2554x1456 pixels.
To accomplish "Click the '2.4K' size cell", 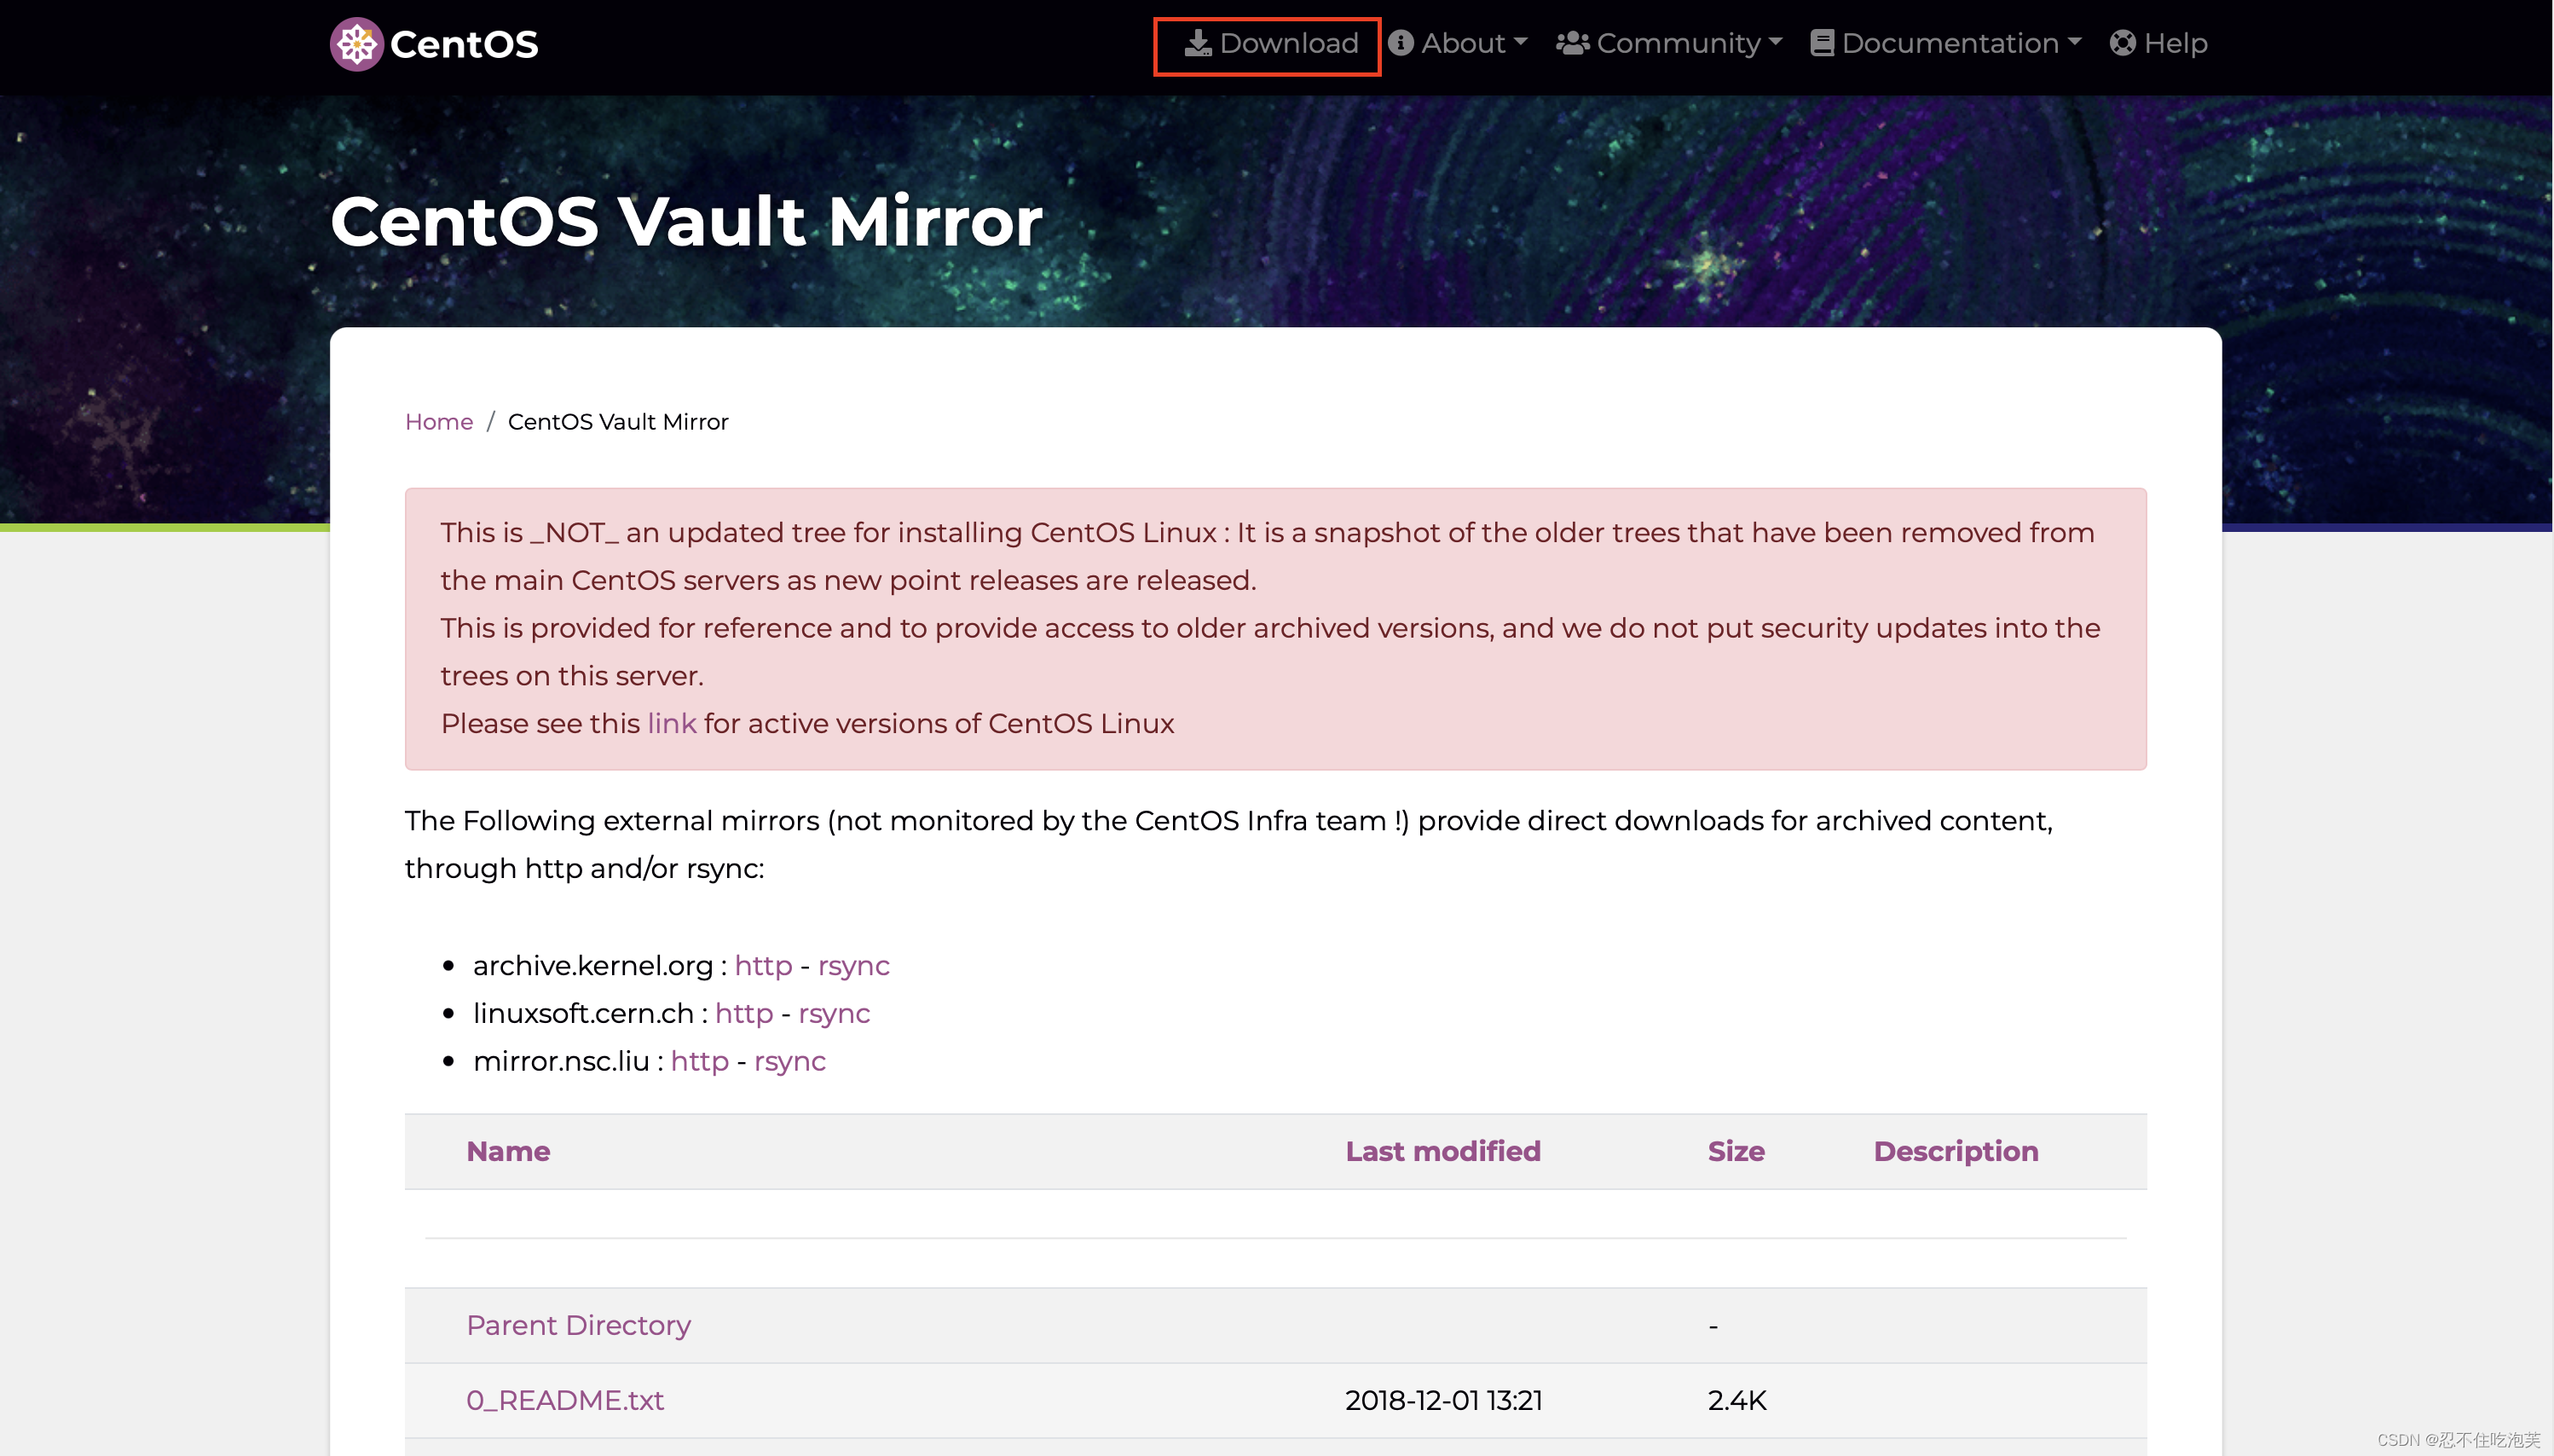I will click(1737, 1400).
